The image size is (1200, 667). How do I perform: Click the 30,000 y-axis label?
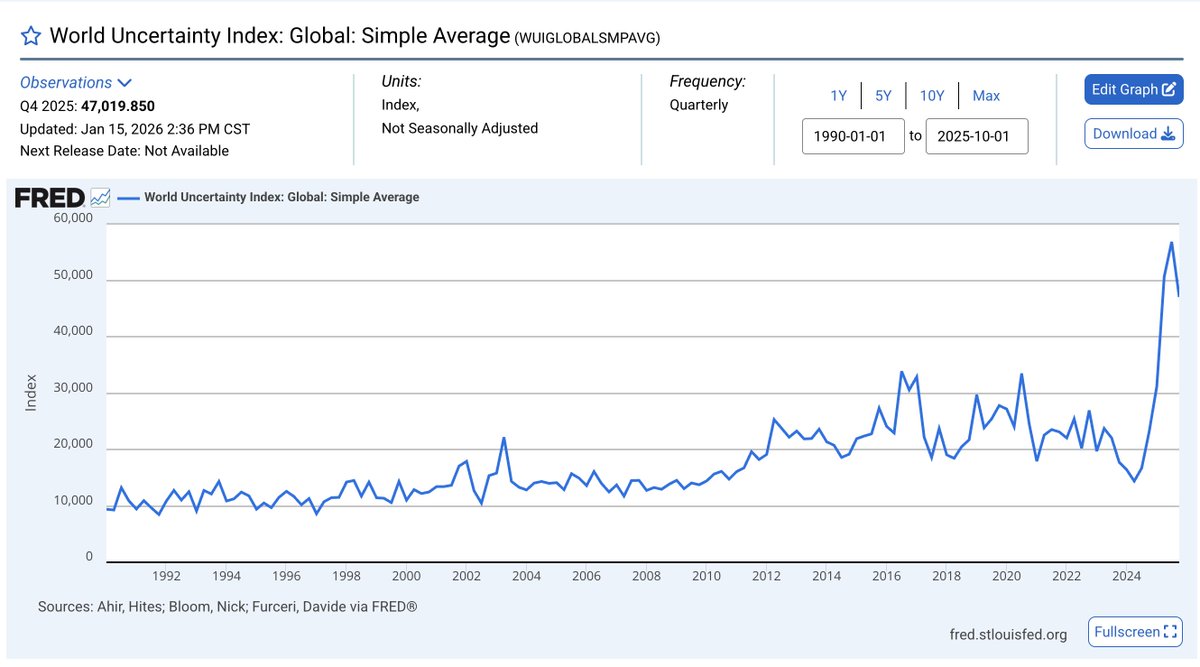(x=72, y=388)
